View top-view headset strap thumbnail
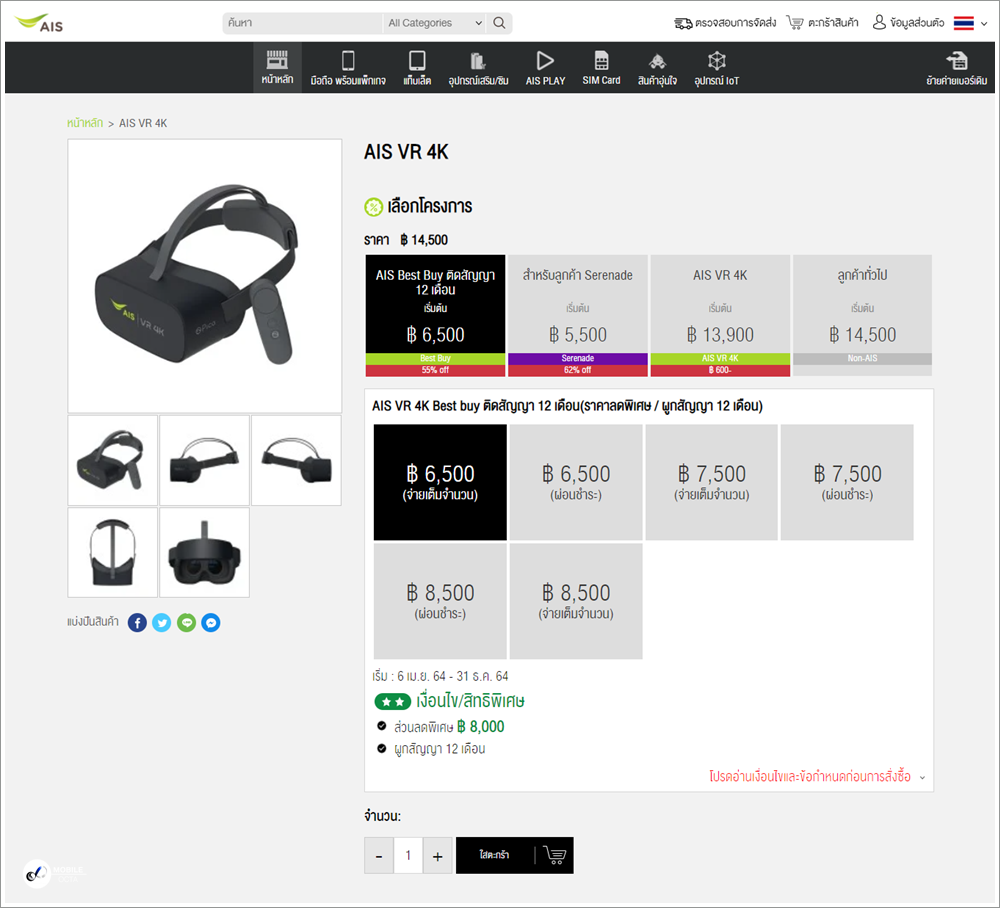The height and width of the screenshot is (908, 1000). tap(112, 552)
